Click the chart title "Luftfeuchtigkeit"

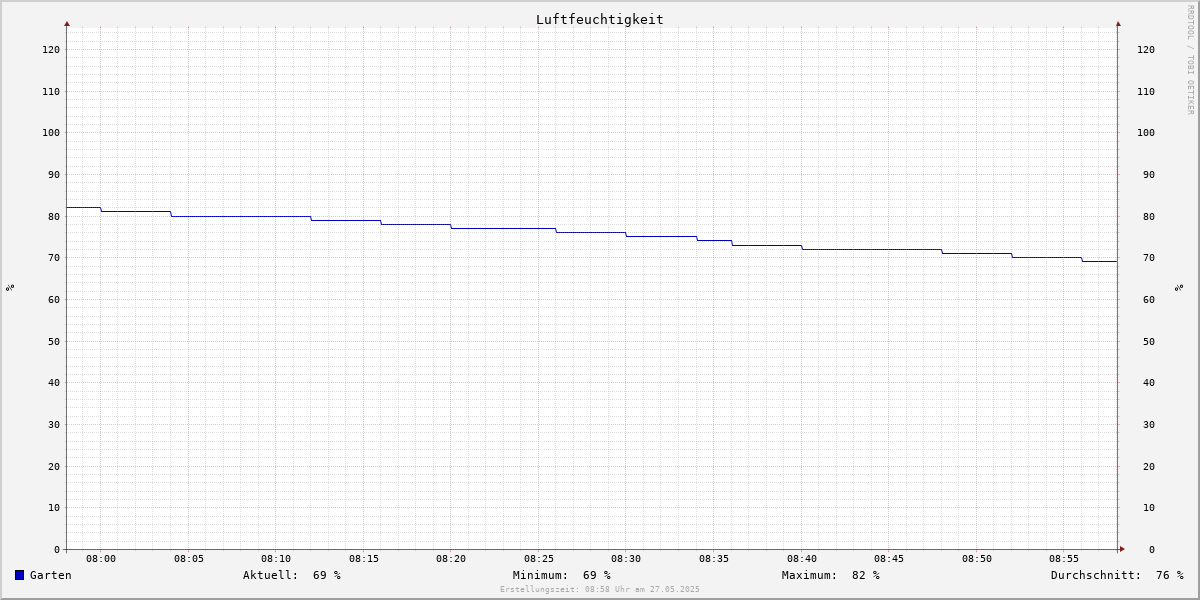[600, 19]
